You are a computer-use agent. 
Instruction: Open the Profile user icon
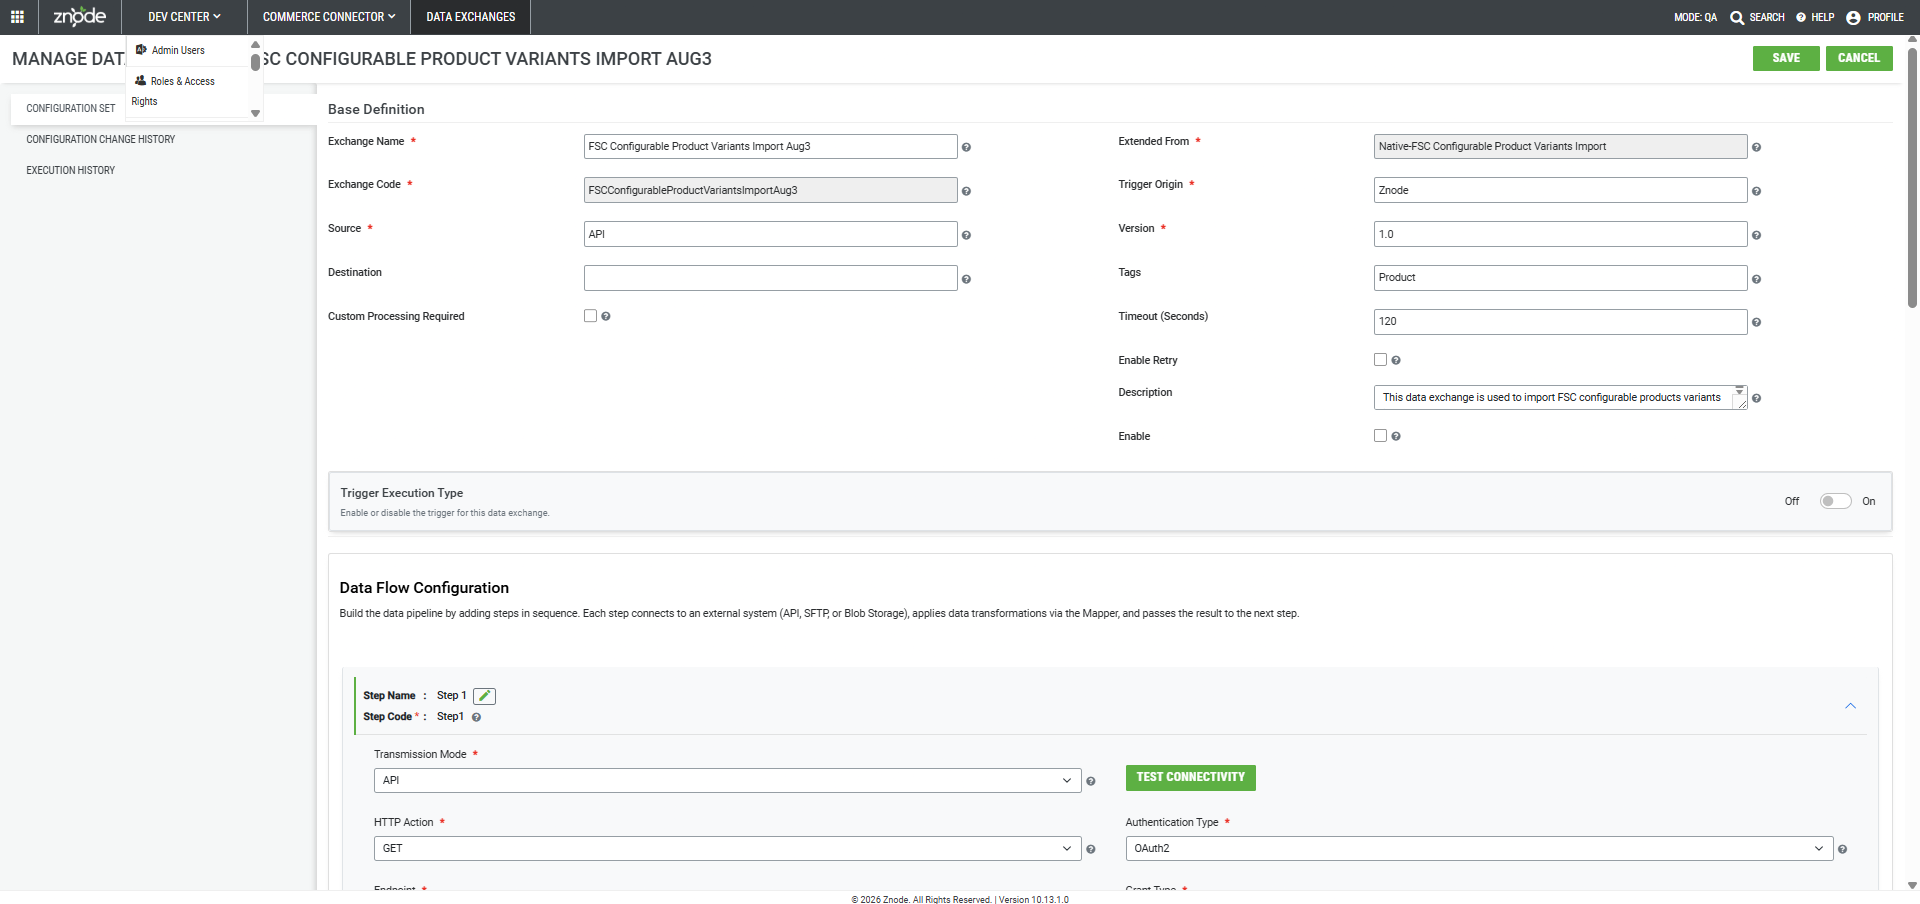coord(1853,18)
